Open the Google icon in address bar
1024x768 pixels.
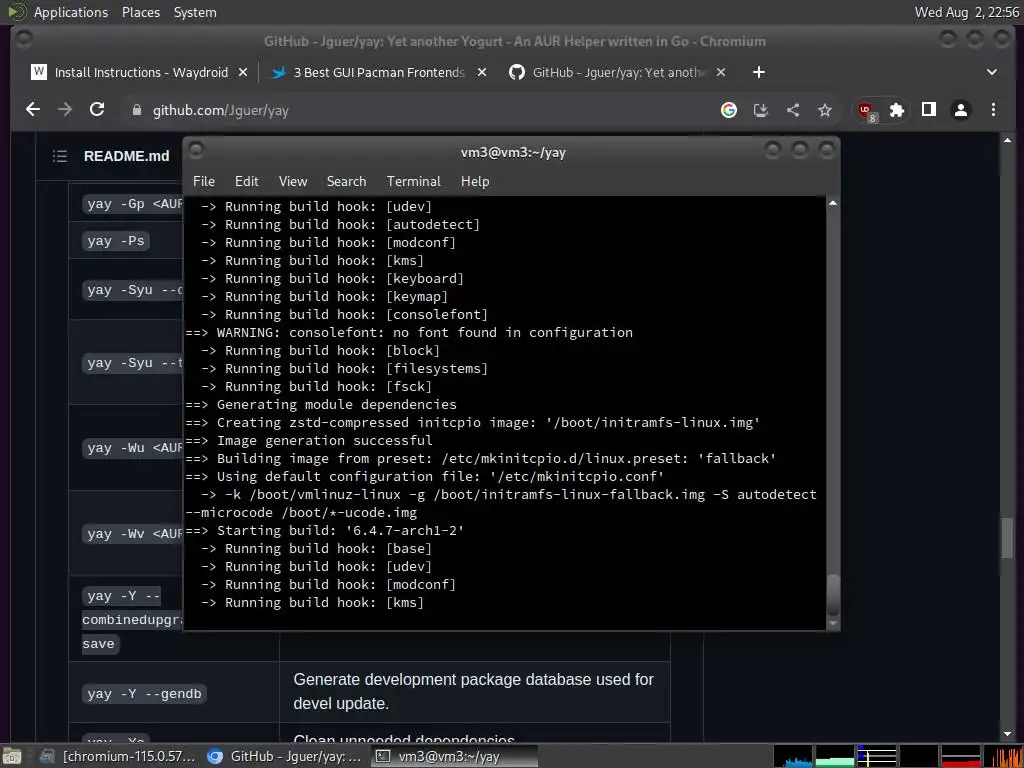click(729, 110)
